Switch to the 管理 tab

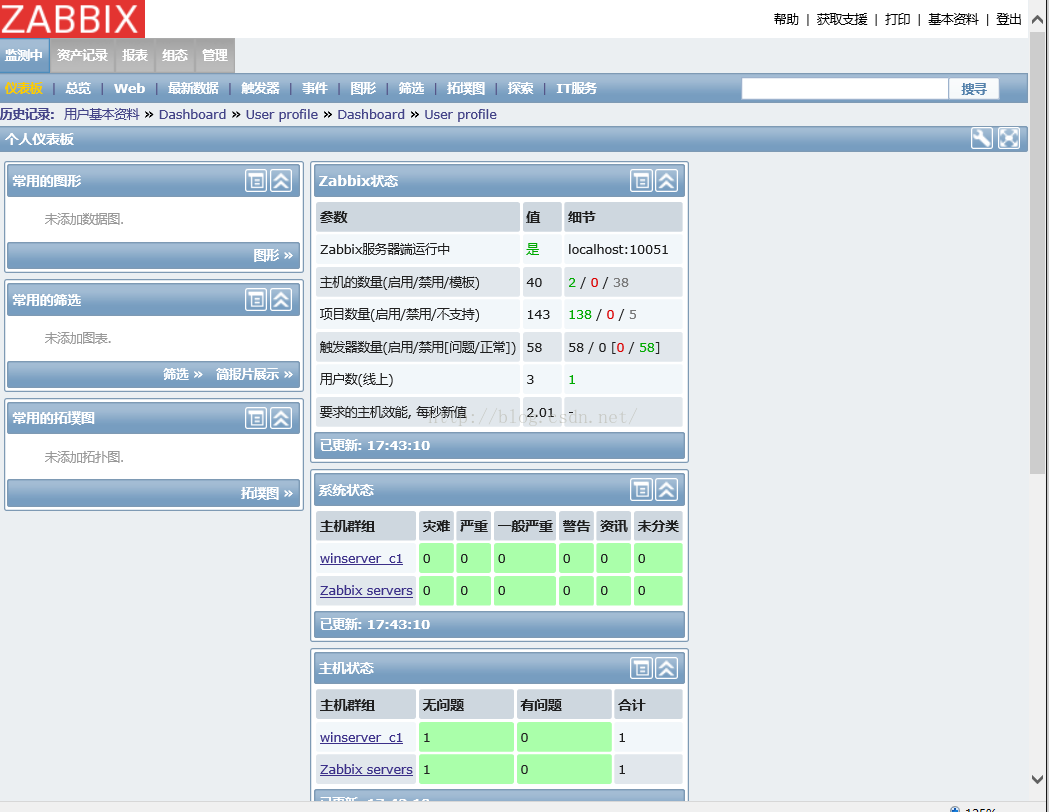pos(215,56)
